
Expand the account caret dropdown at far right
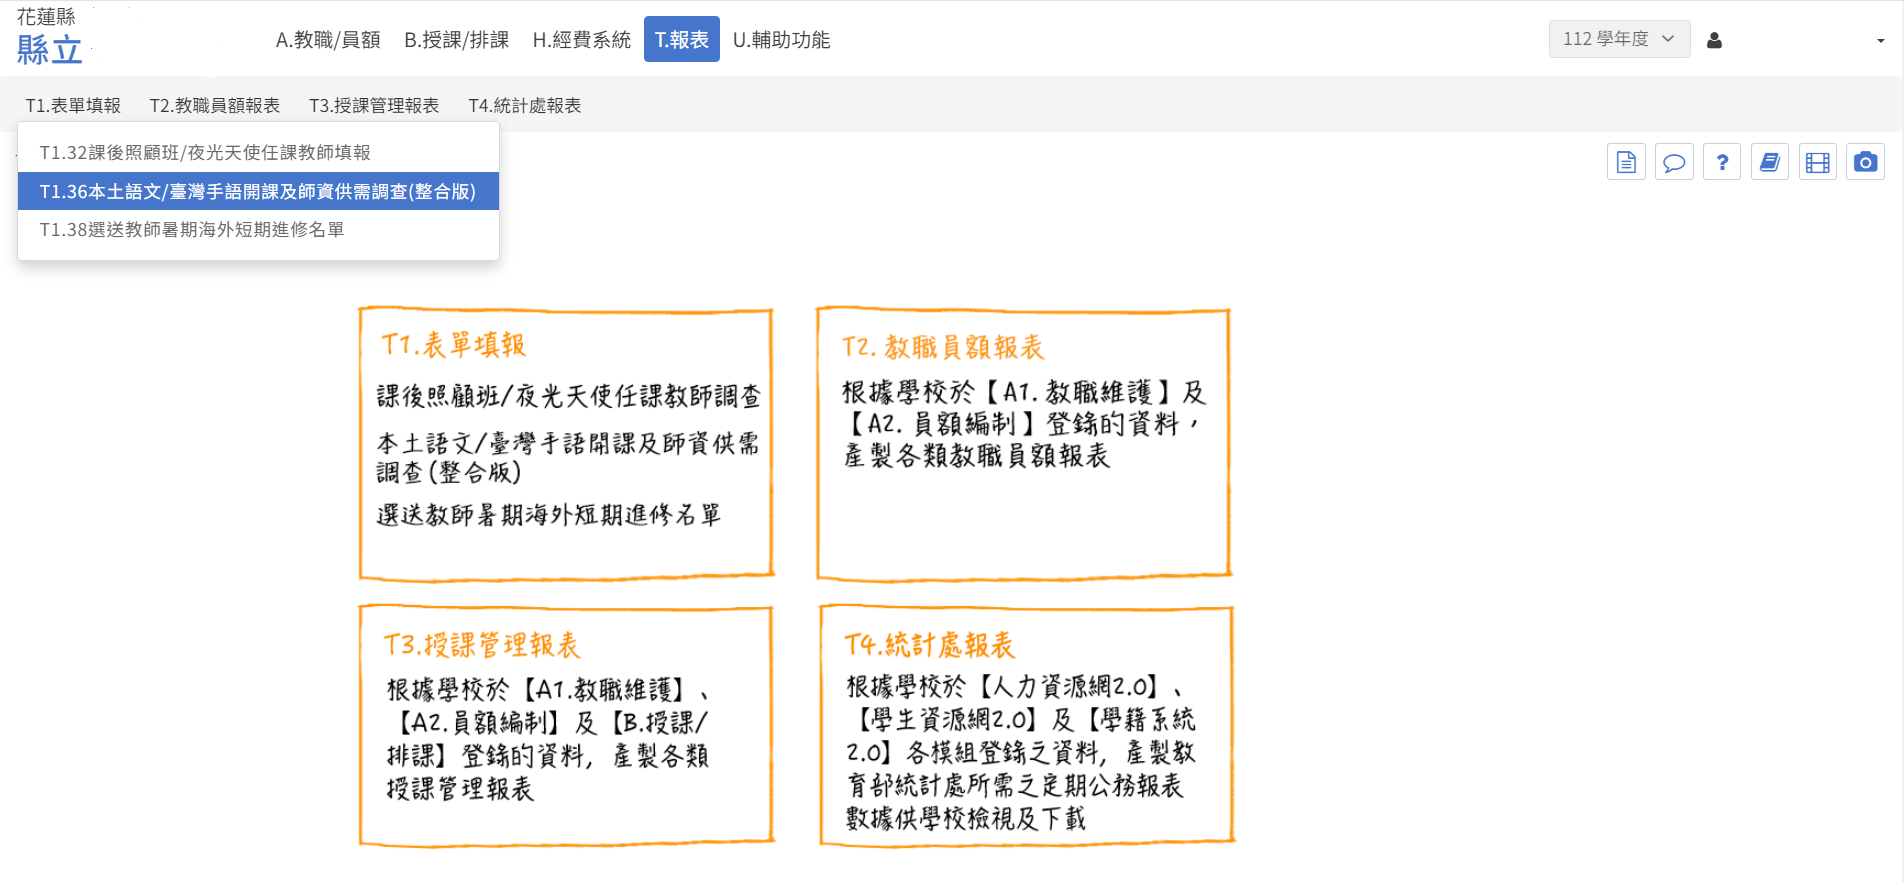1880,41
